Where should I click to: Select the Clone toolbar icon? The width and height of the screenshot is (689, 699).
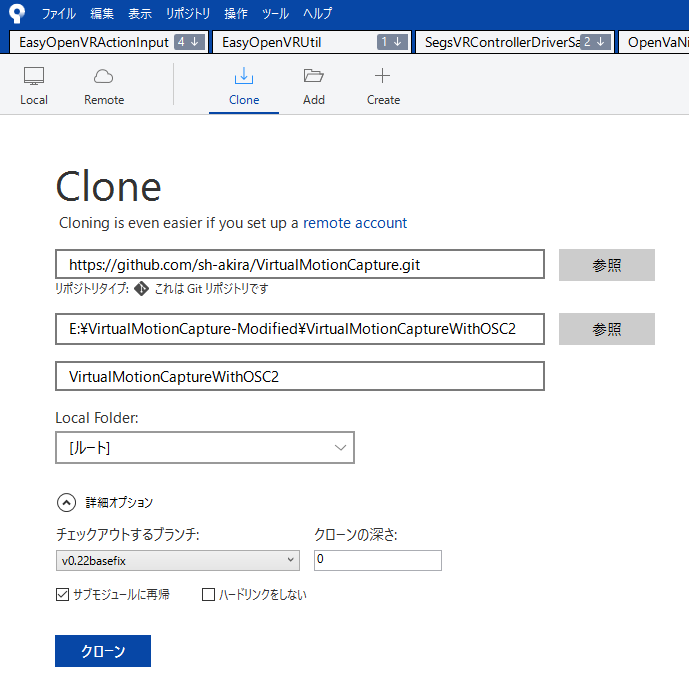click(244, 86)
